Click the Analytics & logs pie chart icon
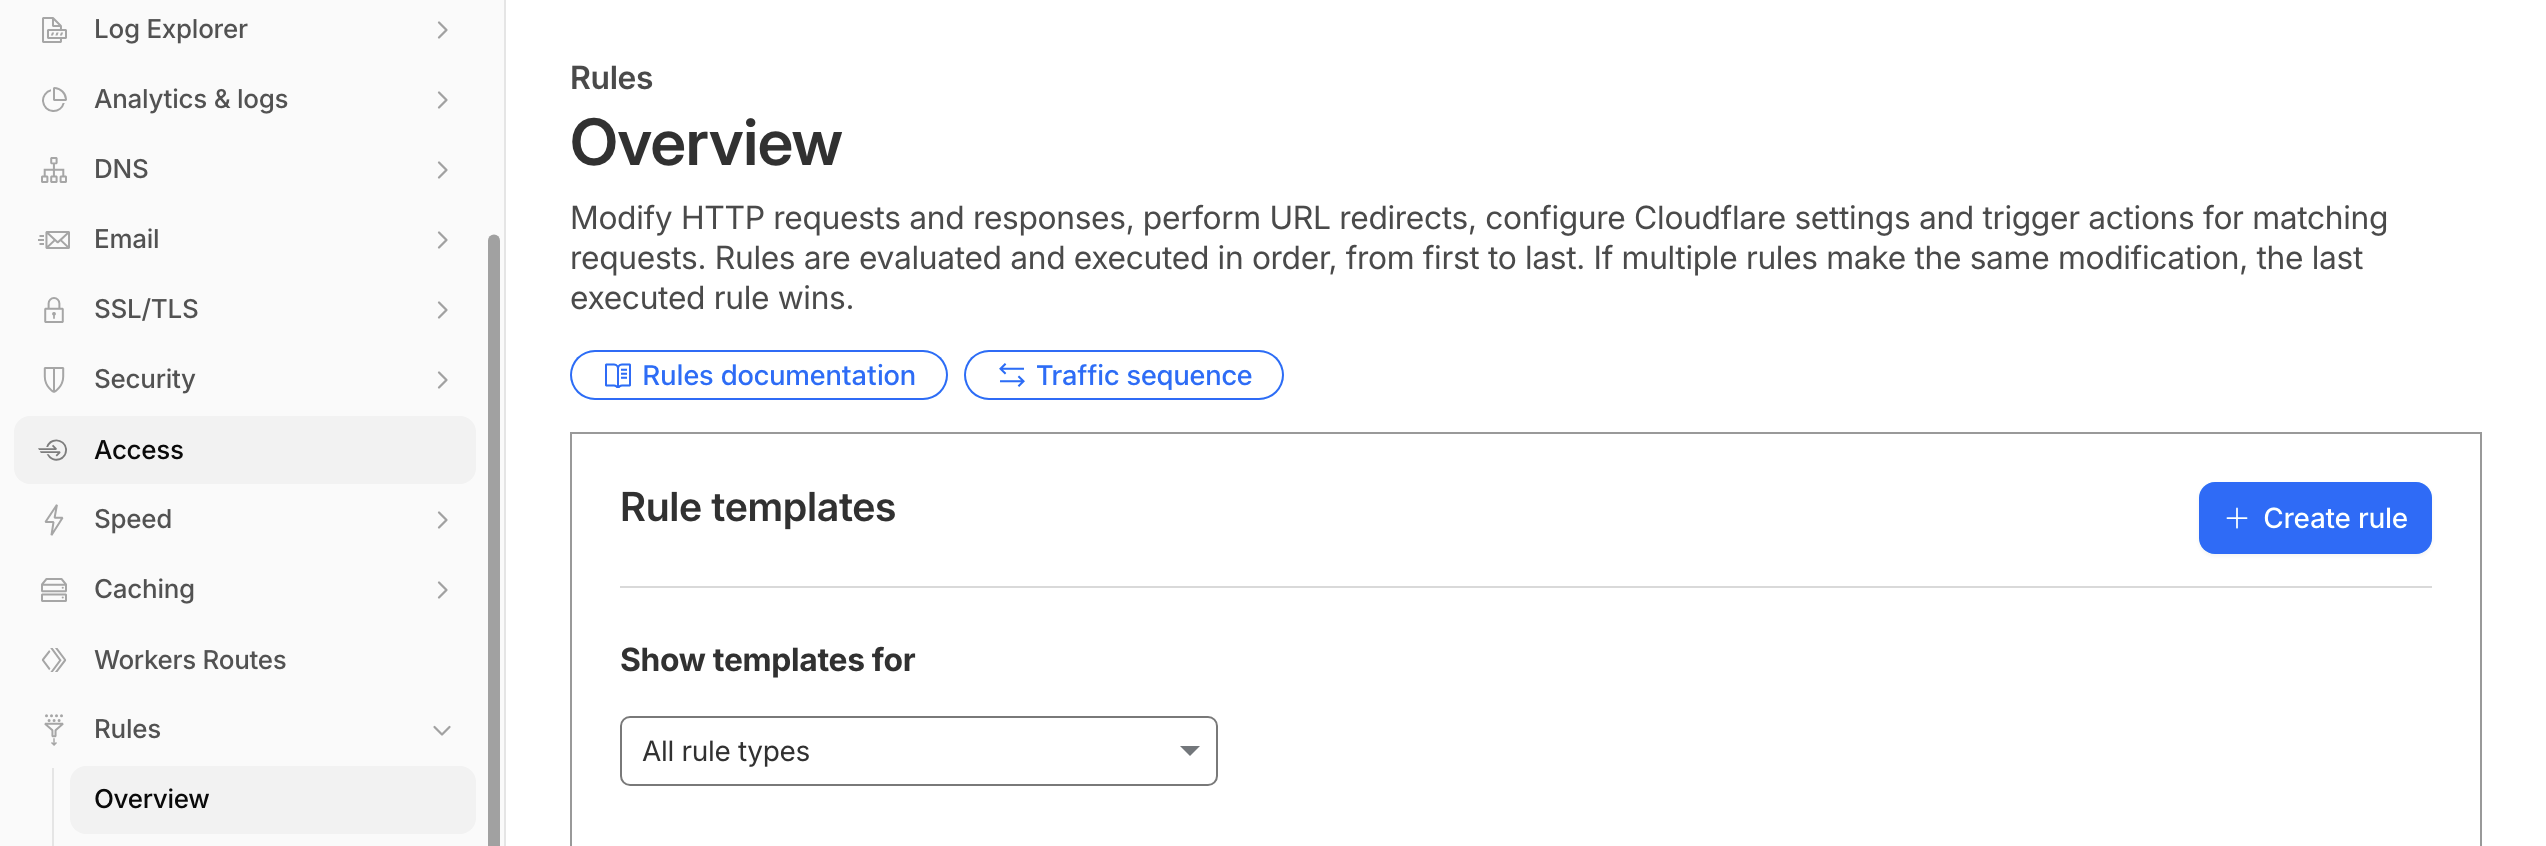 tap(54, 99)
